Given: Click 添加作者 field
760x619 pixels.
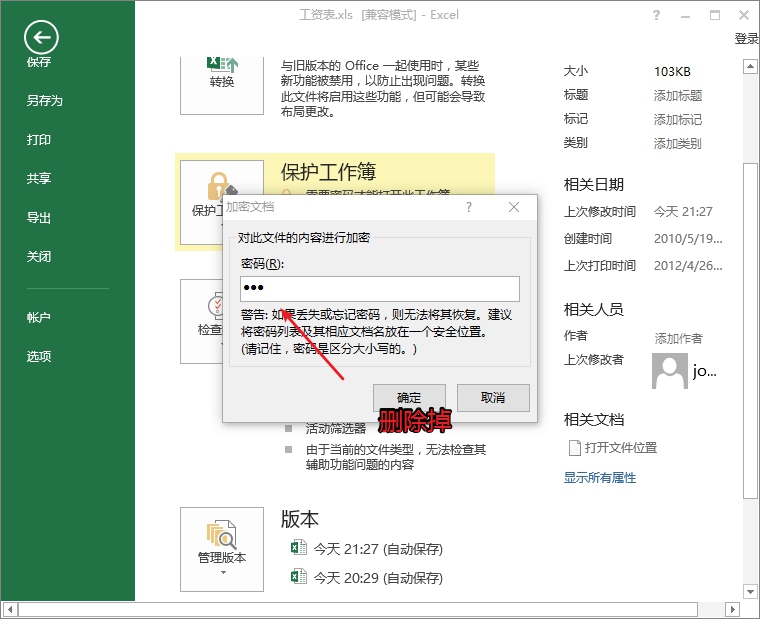Looking at the screenshot, I should point(679,338).
